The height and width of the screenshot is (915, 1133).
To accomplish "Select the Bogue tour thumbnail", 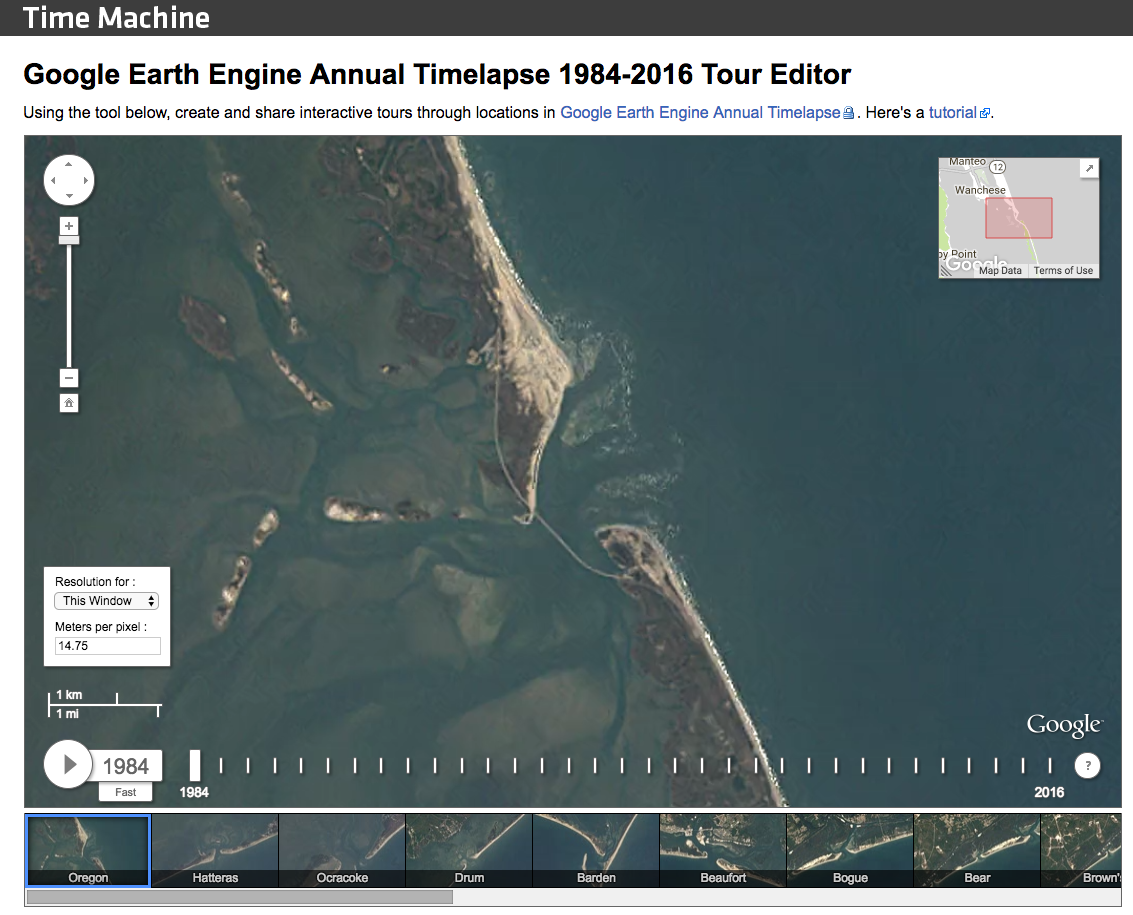I will point(850,851).
